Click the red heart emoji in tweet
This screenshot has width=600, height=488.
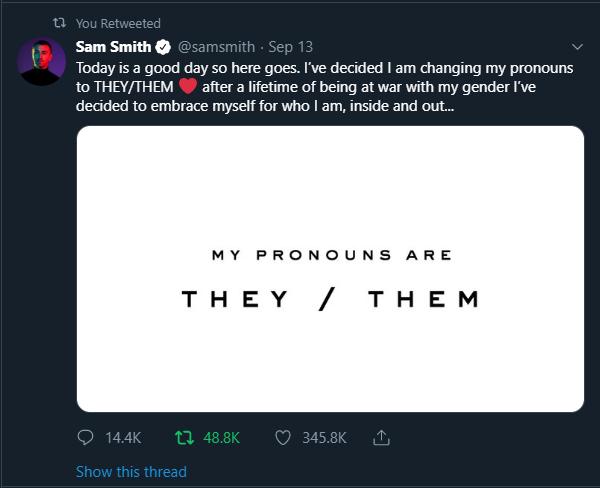[188, 86]
